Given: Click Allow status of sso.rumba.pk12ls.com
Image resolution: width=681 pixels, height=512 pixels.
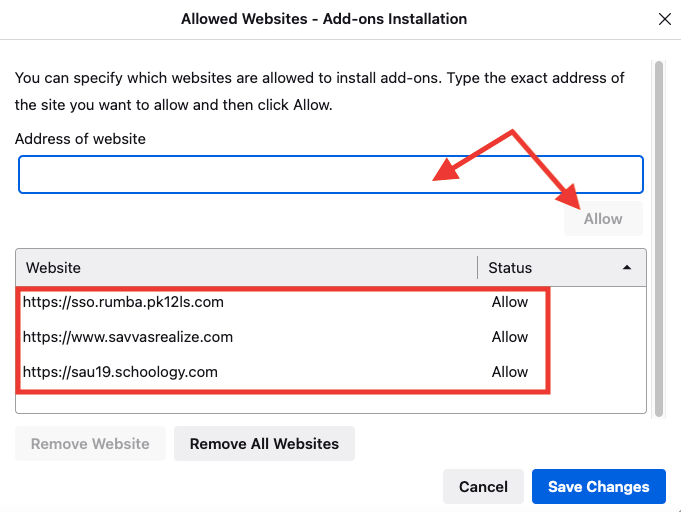Looking at the screenshot, I should click(x=509, y=302).
